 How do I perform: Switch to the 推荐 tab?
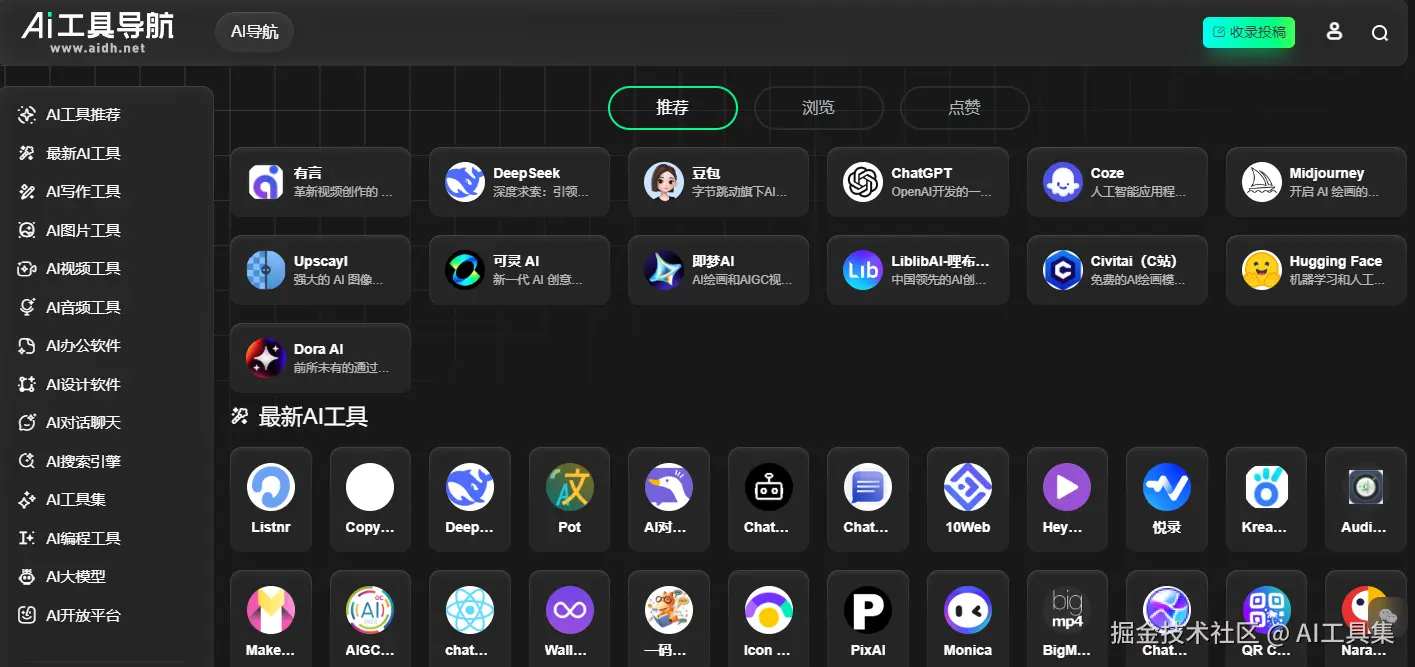[x=672, y=108]
